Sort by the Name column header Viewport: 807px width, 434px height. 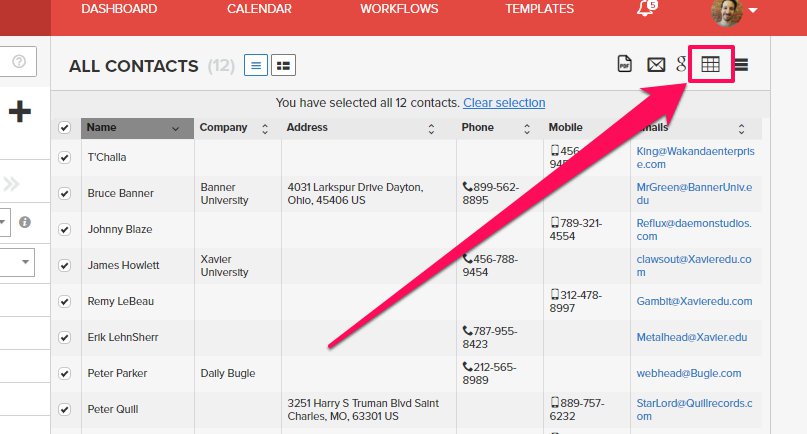[x=131, y=128]
